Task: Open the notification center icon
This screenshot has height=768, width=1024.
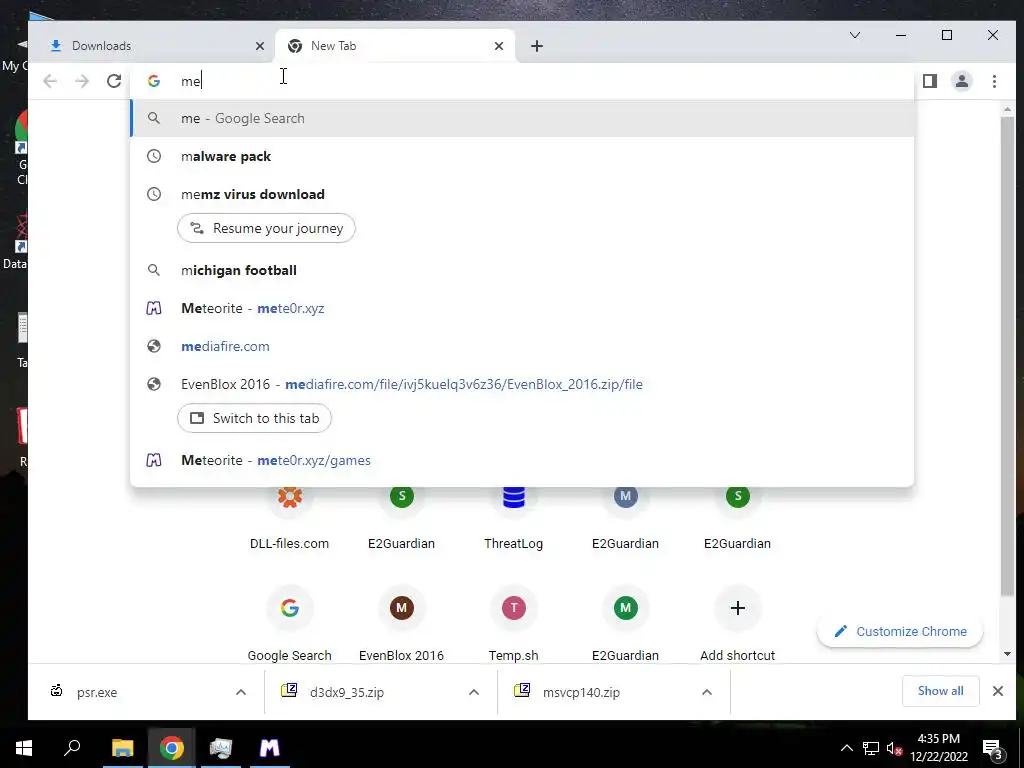Action: (x=993, y=748)
